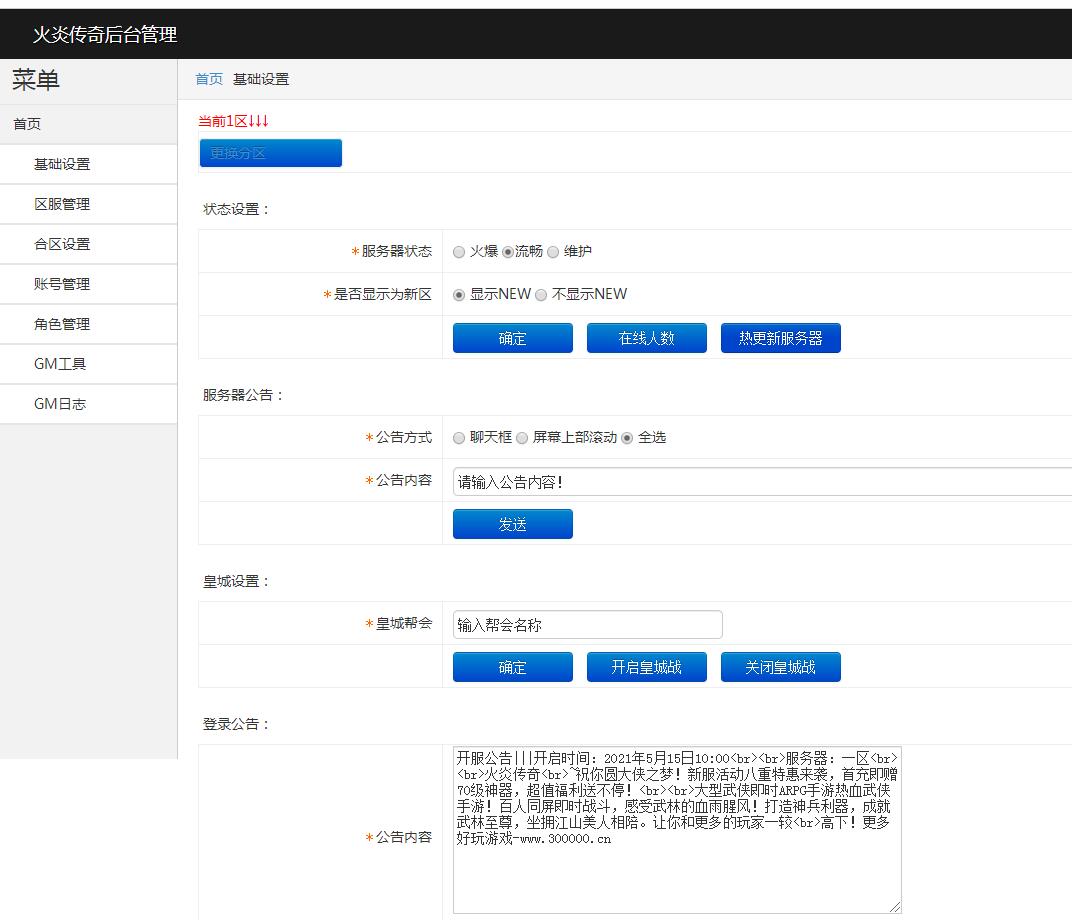Click the 更换分区 button
The image size is (1072, 920).
point(270,153)
